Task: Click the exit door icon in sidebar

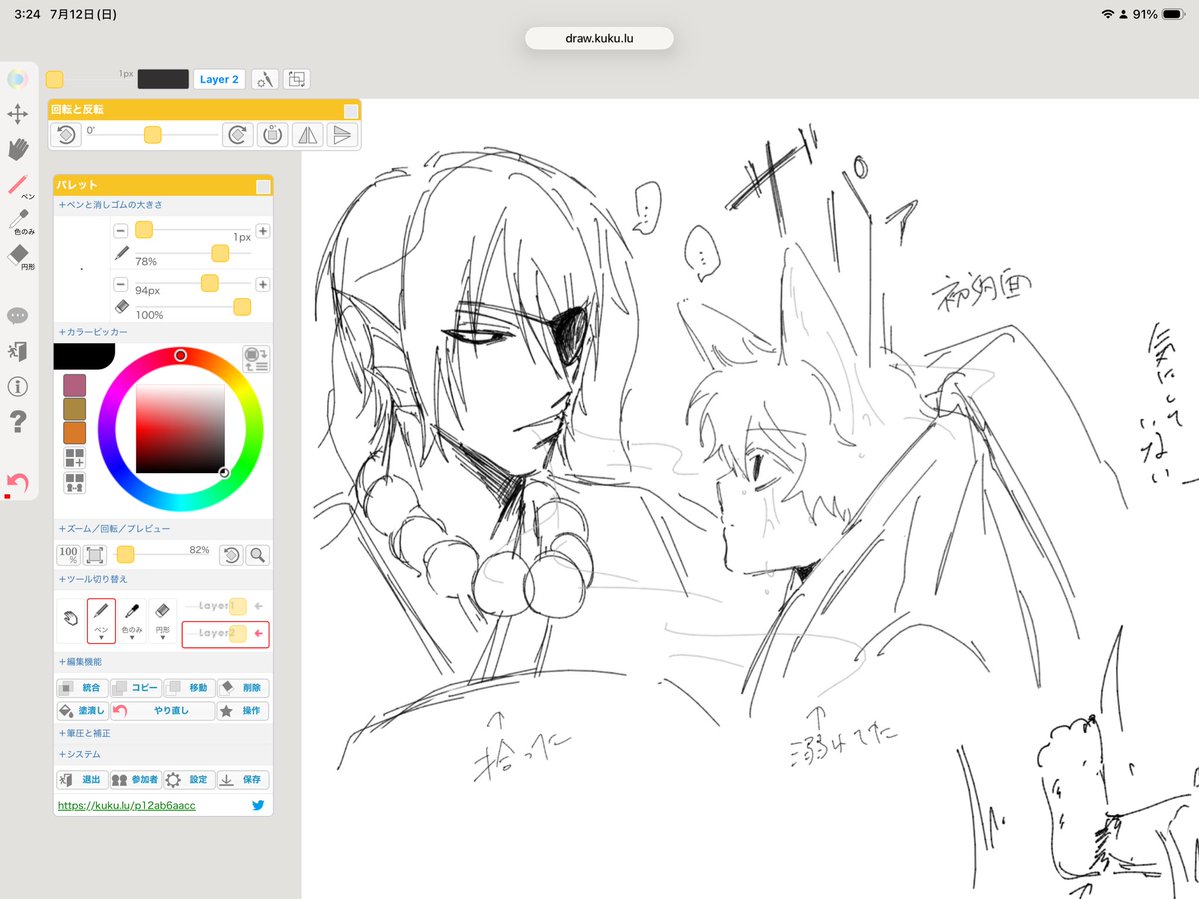Action: [x=18, y=351]
